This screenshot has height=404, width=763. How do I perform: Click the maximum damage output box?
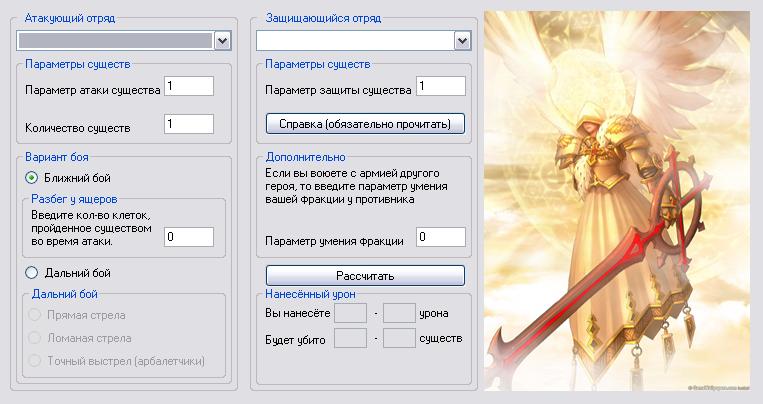399,313
